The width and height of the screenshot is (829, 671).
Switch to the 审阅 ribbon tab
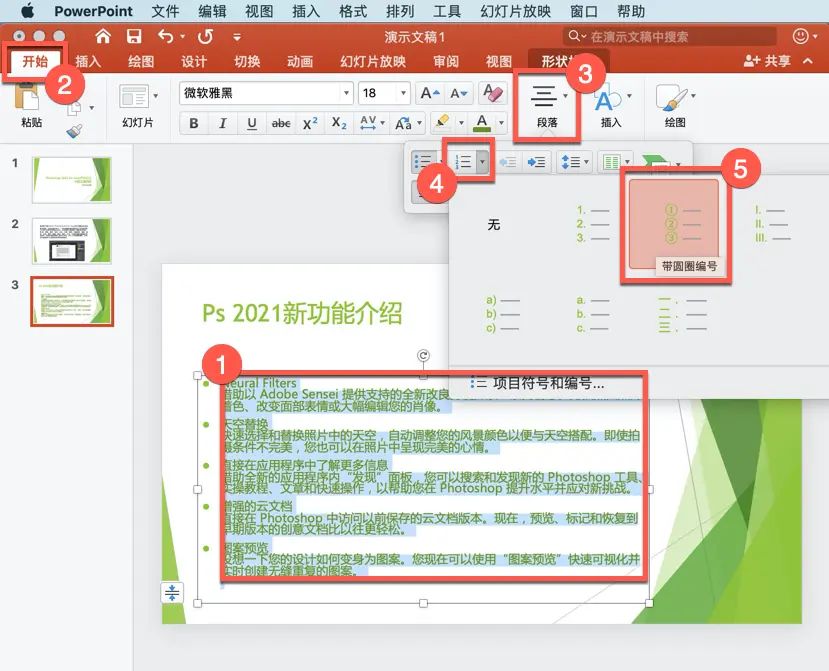446,61
